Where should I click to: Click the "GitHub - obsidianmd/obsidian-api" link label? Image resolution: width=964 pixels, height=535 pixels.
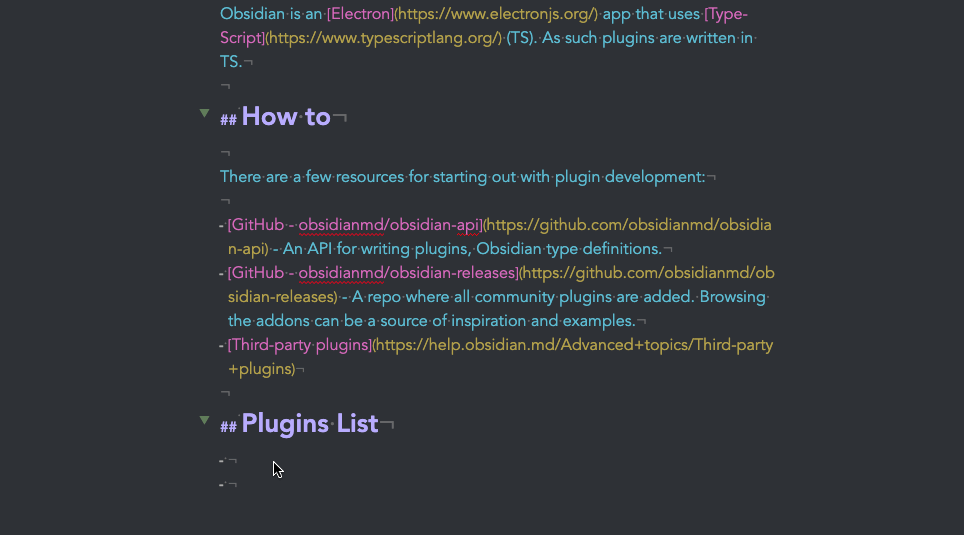point(355,225)
